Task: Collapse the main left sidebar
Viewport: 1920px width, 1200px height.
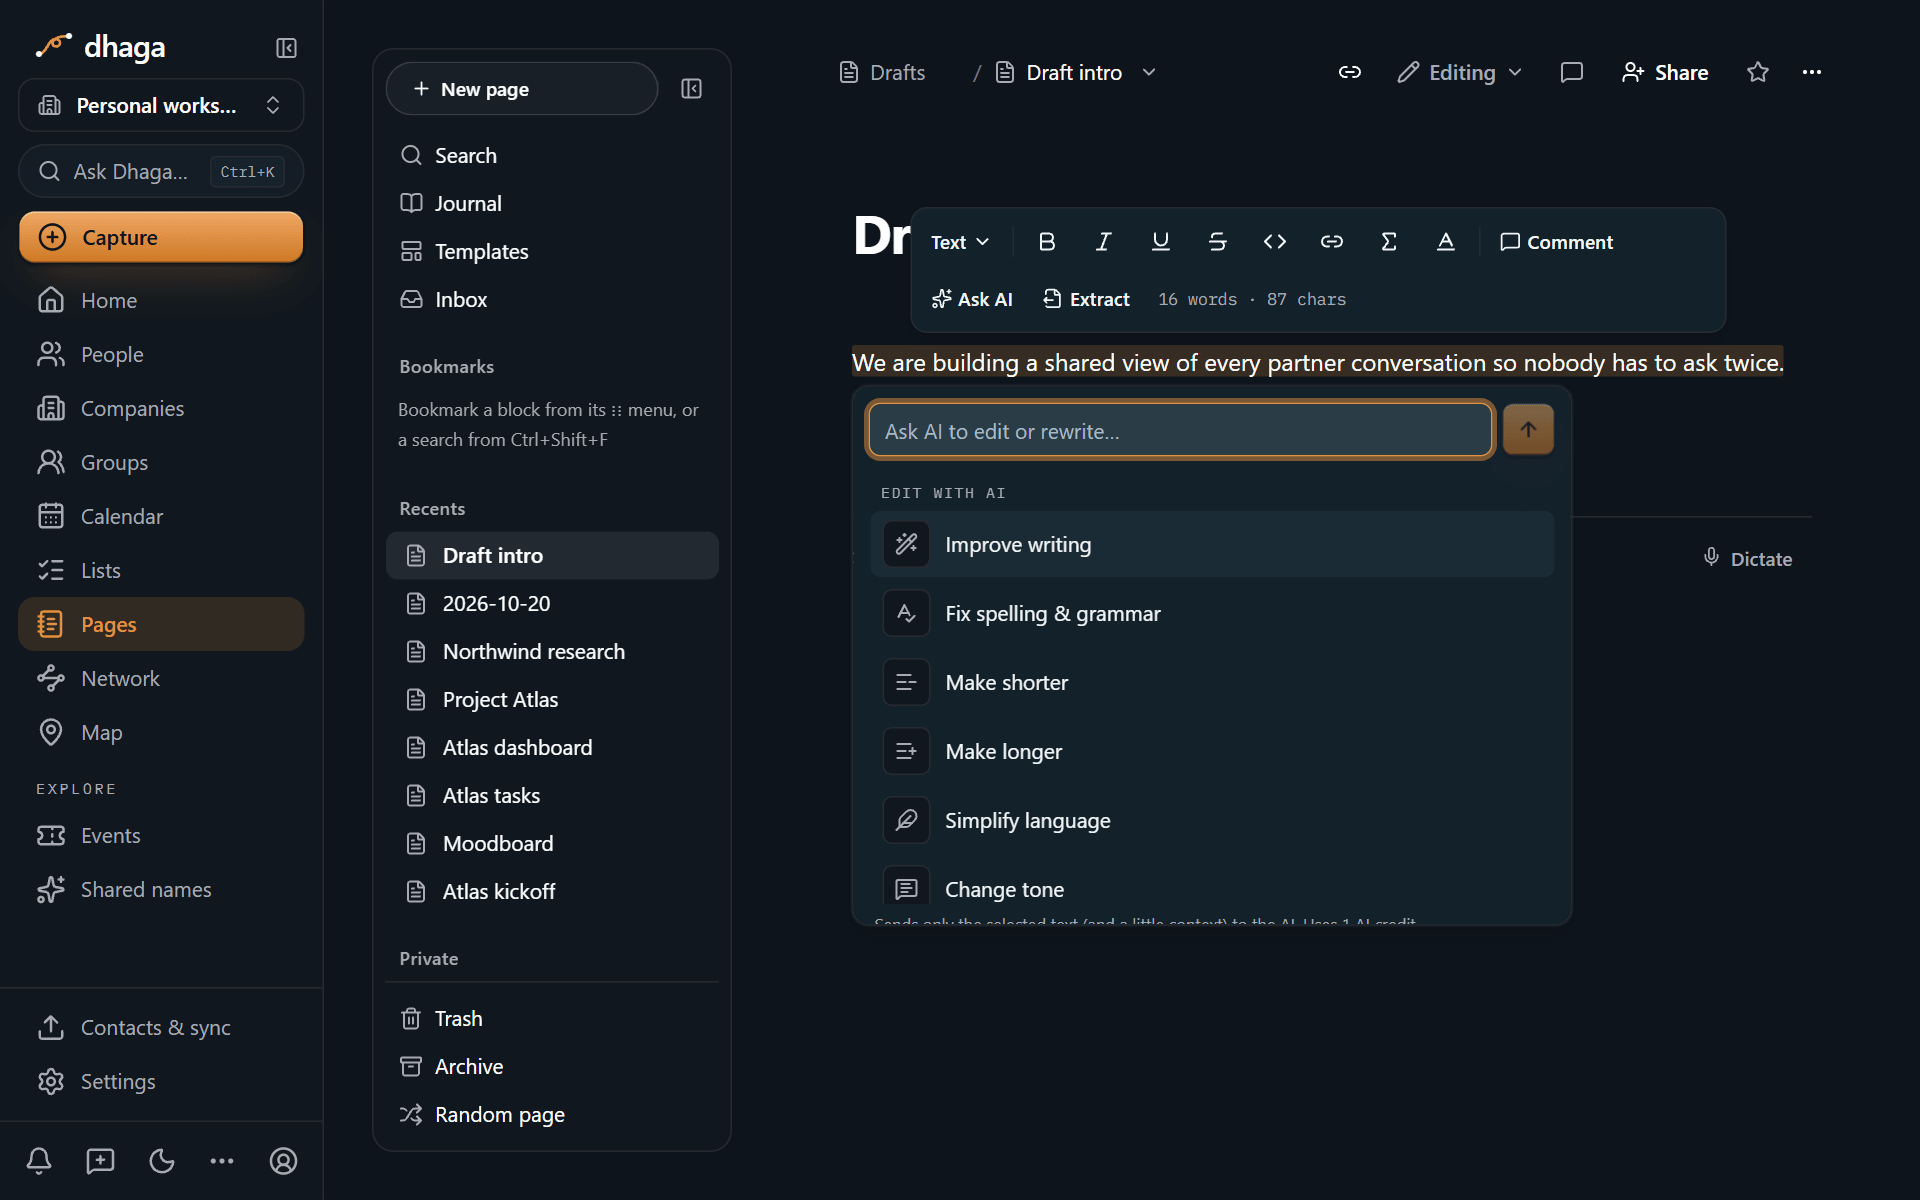Action: (286, 48)
